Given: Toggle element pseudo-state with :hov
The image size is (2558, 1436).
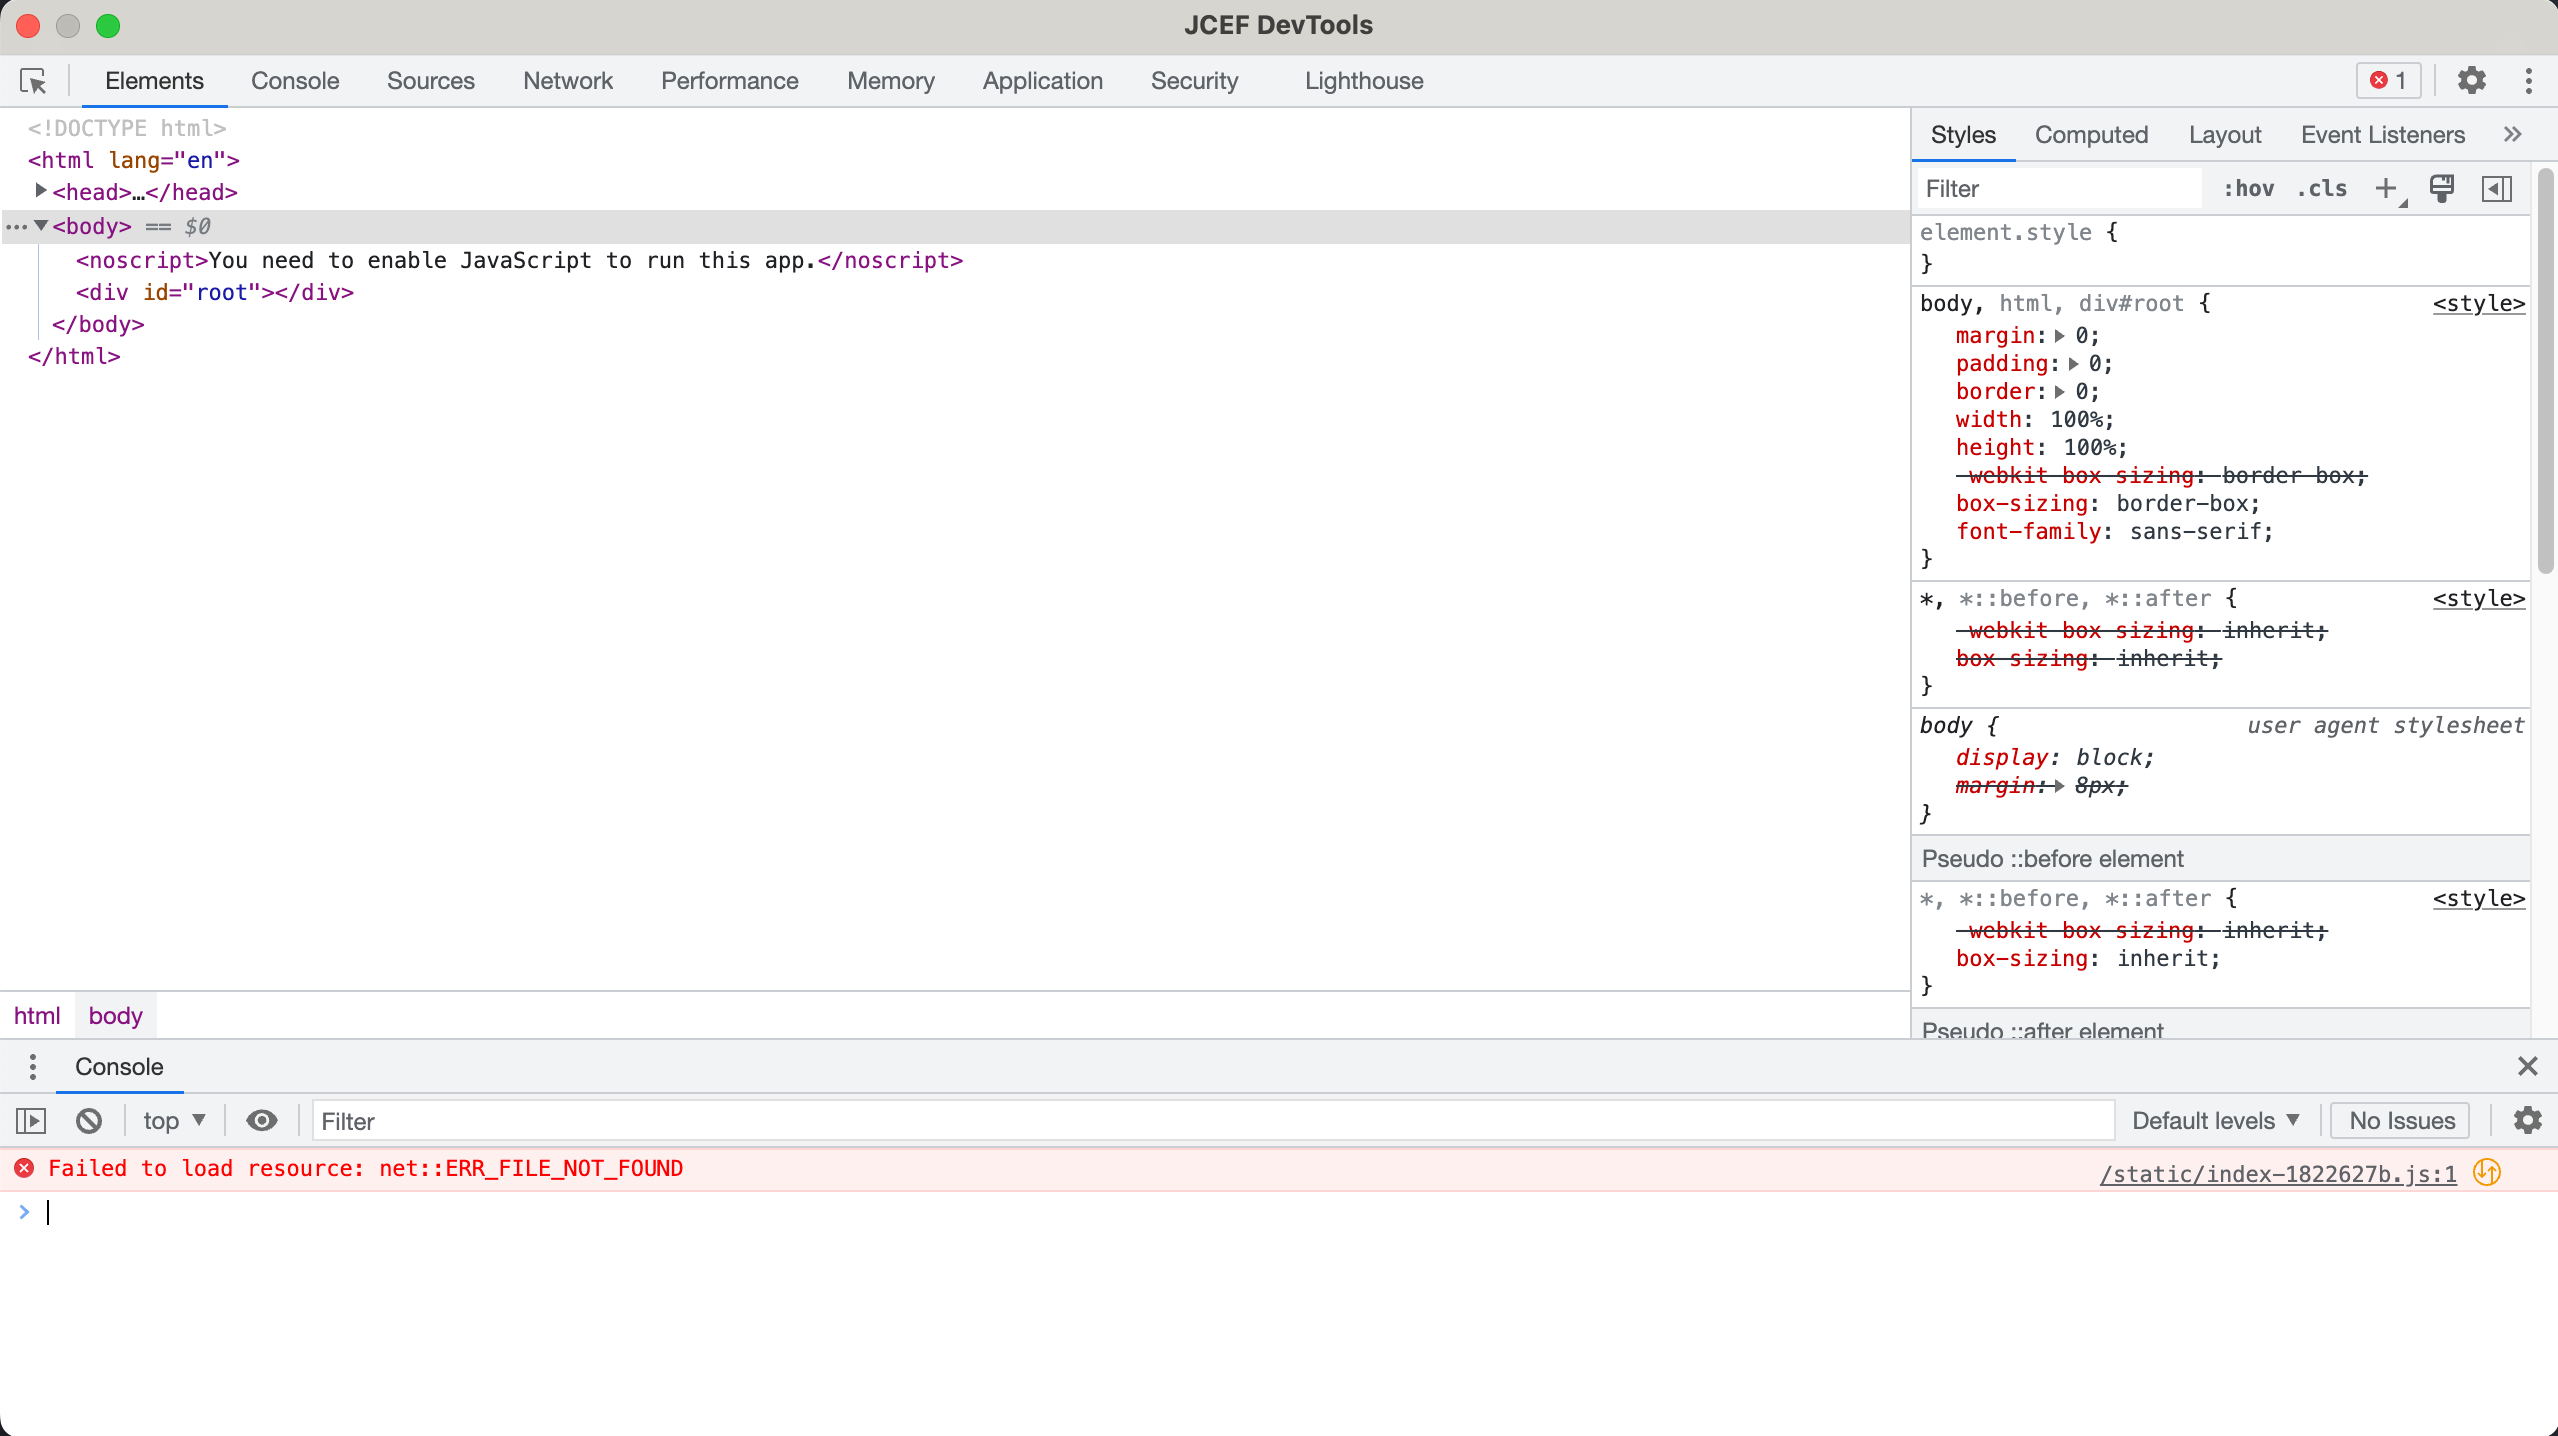Looking at the screenshot, I should coord(2249,189).
